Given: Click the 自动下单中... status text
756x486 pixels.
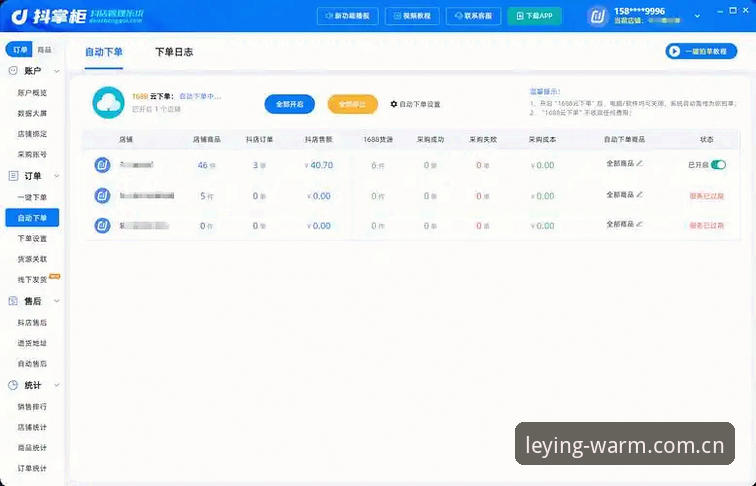Looking at the screenshot, I should pyautogui.click(x=200, y=96).
